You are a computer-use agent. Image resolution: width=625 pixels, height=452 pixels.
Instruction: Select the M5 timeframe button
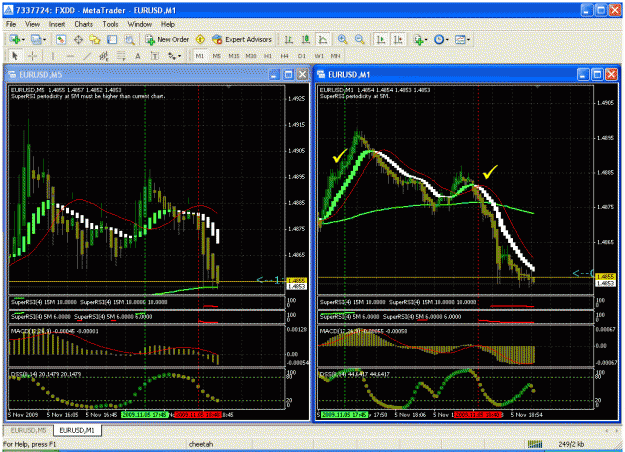click(216, 56)
